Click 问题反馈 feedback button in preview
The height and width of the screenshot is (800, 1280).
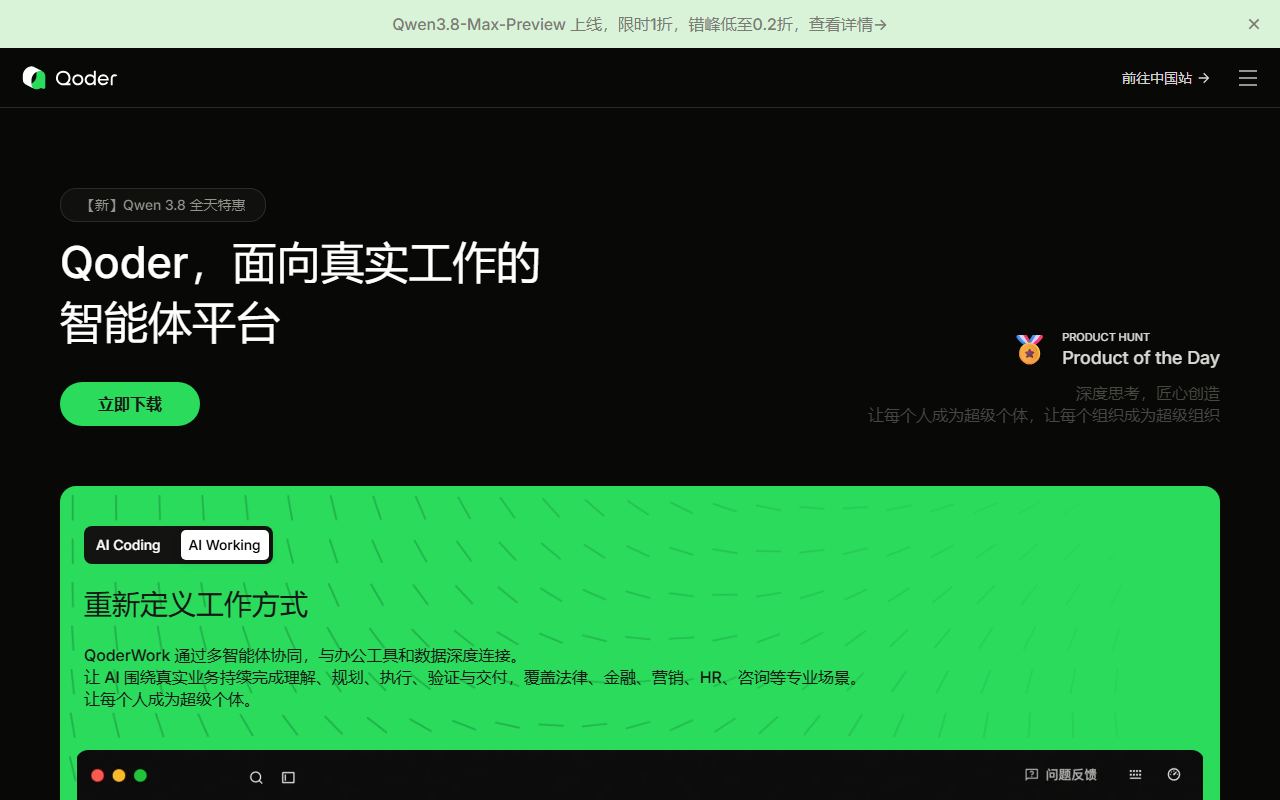click(x=1061, y=775)
